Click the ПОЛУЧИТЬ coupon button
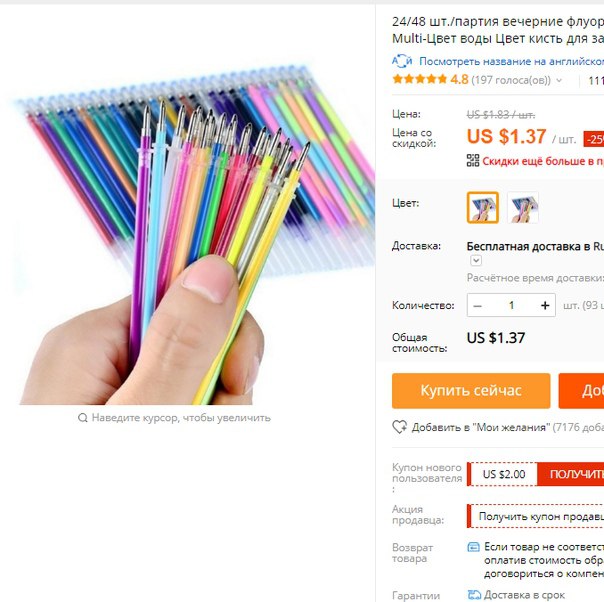The height and width of the screenshot is (602, 604). pyautogui.click(x=570, y=474)
